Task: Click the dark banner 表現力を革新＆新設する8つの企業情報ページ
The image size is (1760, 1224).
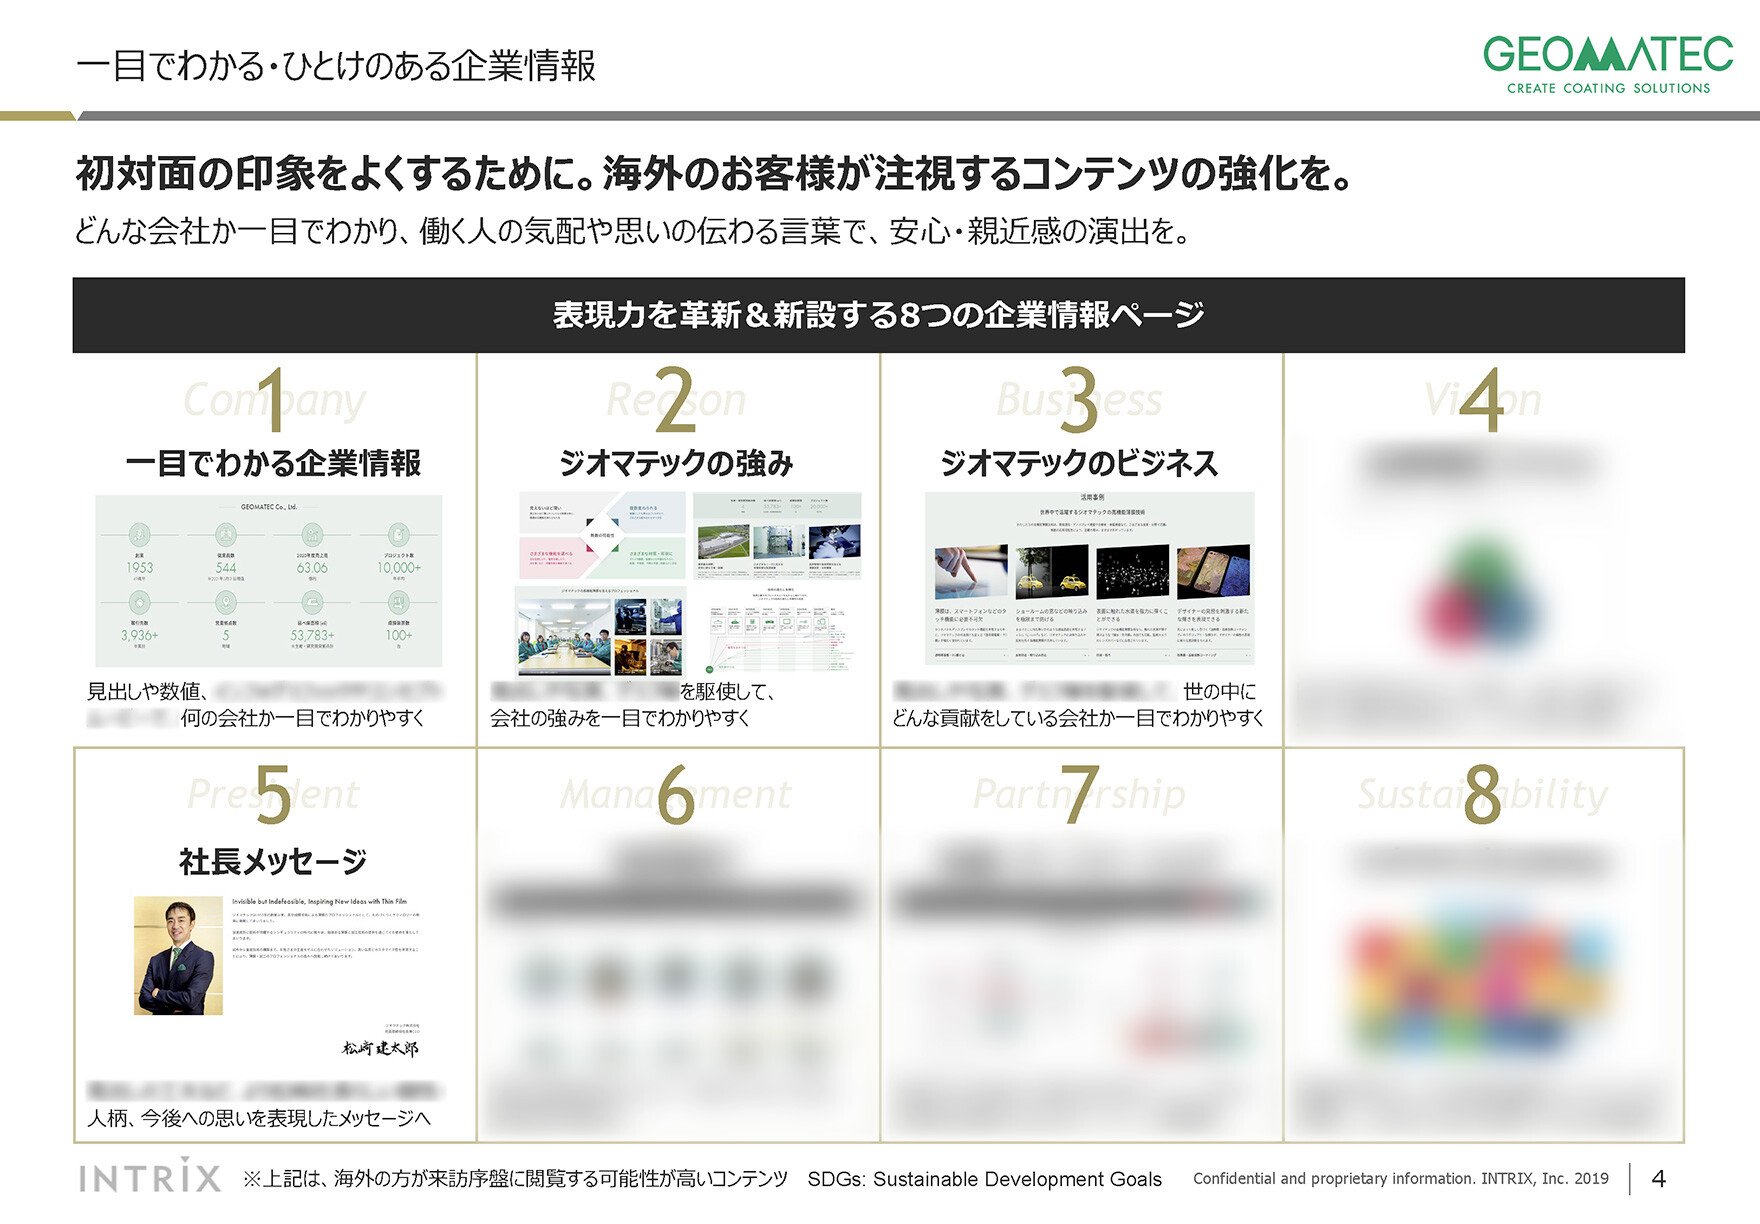Action: point(878,315)
